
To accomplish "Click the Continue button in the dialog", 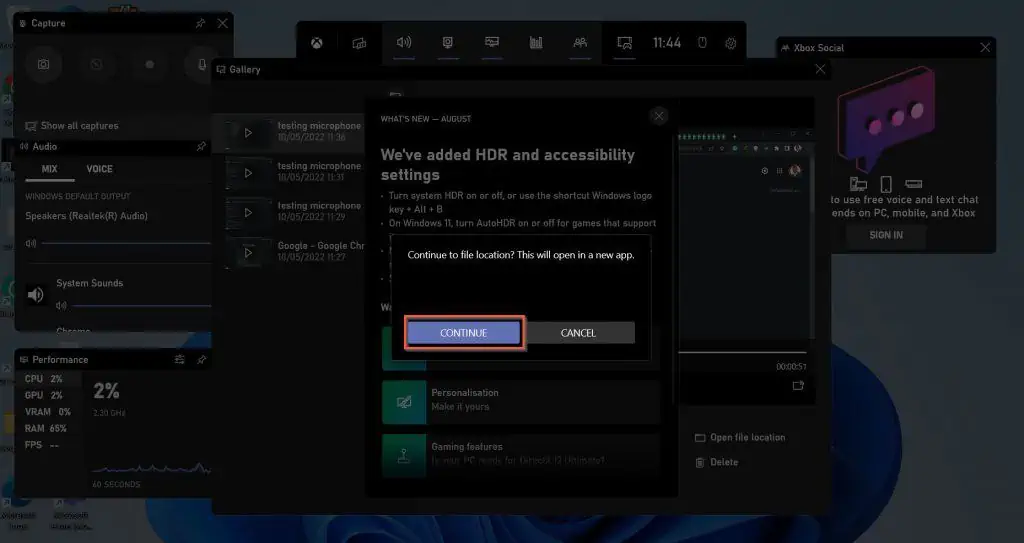I will 463,333.
